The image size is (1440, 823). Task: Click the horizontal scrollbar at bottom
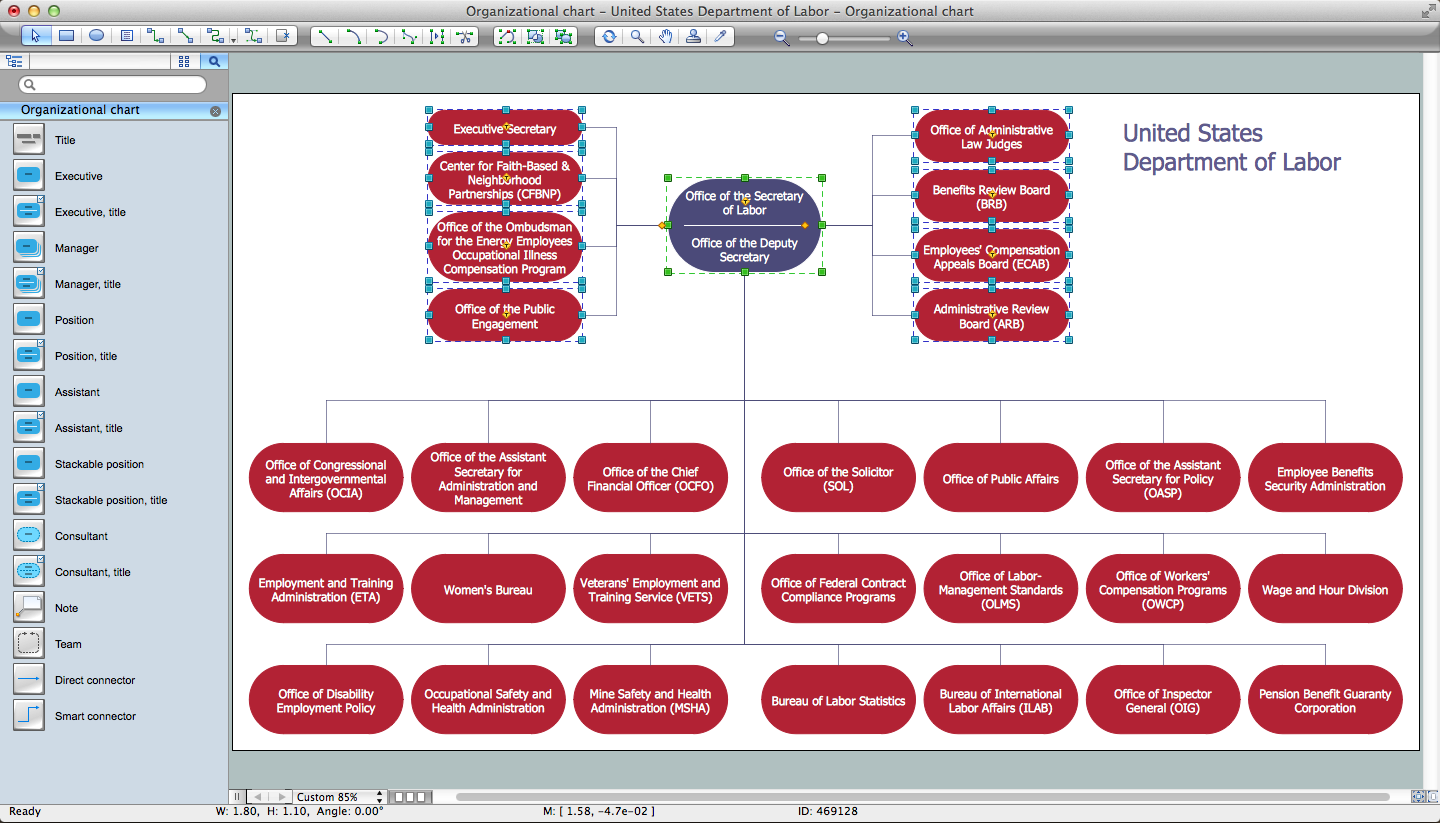pyautogui.click(x=922, y=797)
